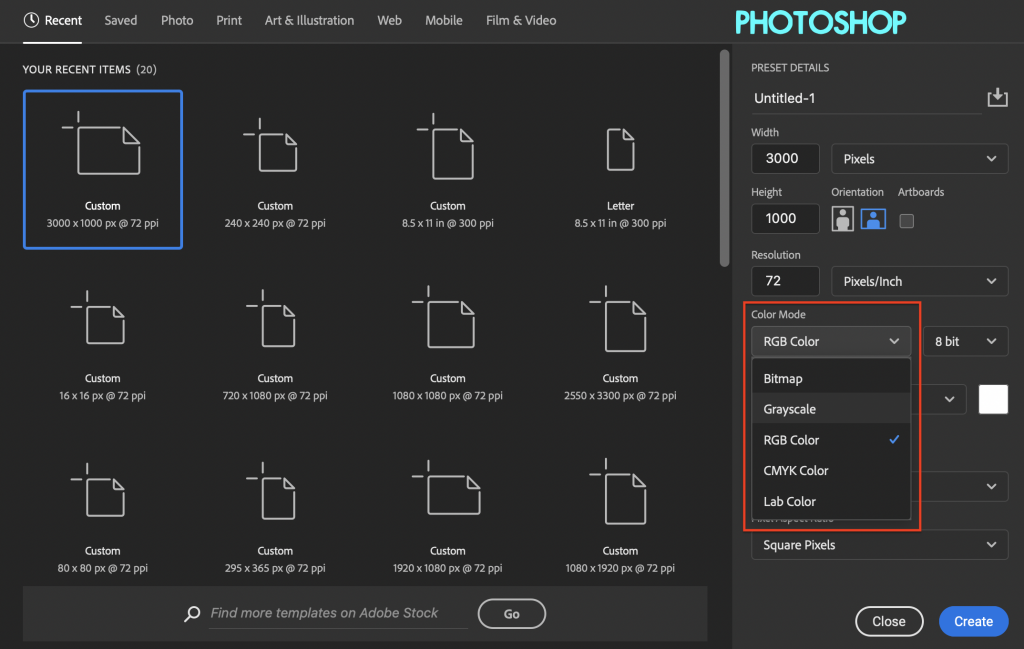Click the save preset icon beside Untitled-1

(x=997, y=97)
